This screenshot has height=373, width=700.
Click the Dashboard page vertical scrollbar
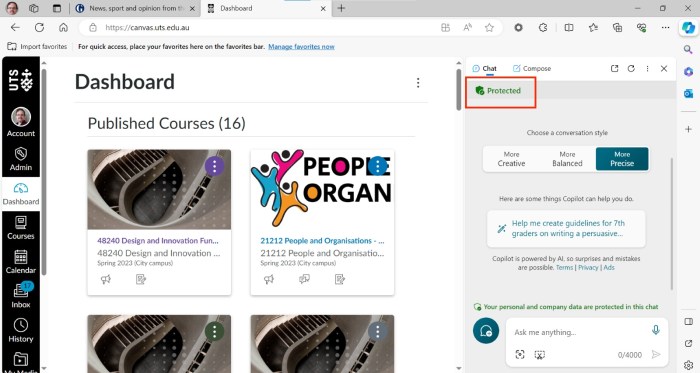click(x=458, y=89)
